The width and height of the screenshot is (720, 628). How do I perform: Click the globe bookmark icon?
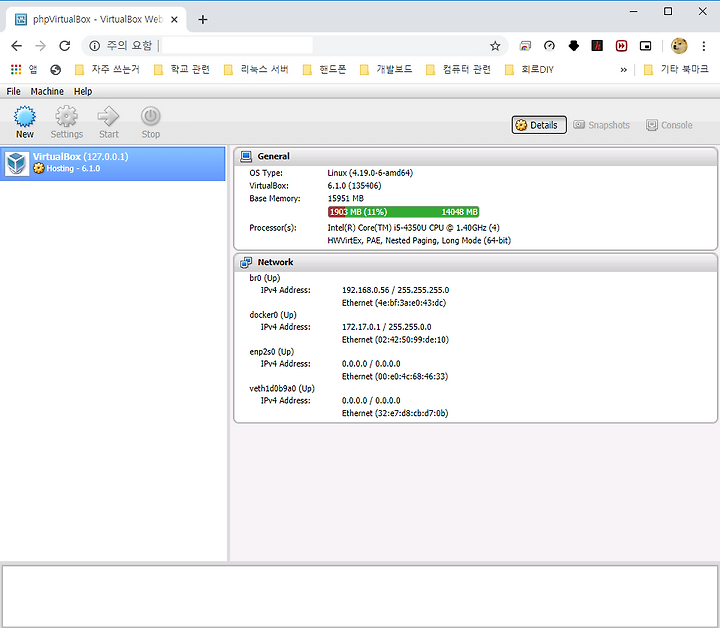point(56,69)
